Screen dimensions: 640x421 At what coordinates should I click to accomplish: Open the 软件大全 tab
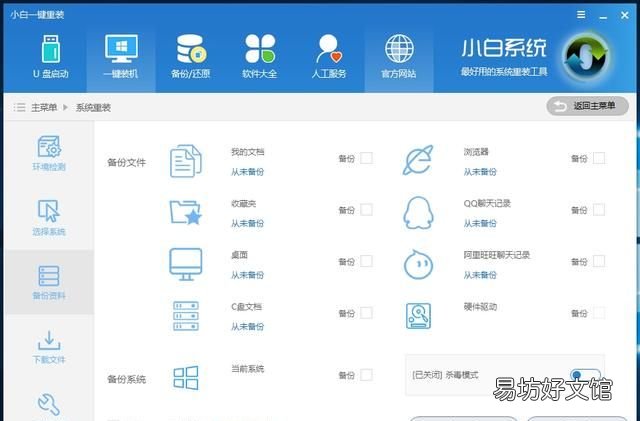[260, 57]
